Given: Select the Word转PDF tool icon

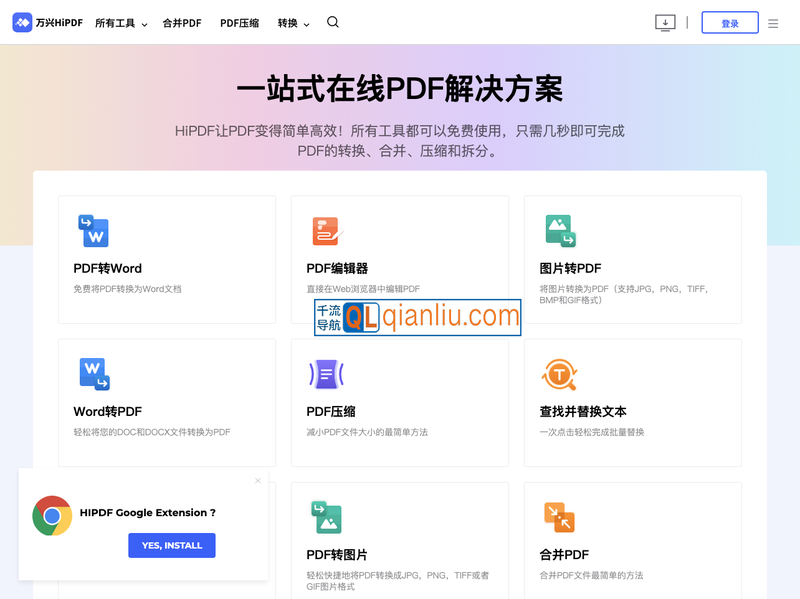Looking at the screenshot, I should coord(92,374).
